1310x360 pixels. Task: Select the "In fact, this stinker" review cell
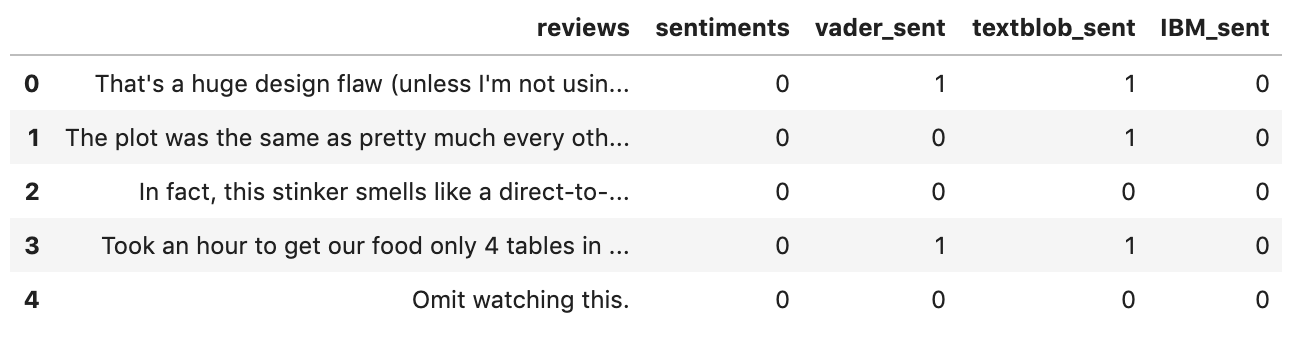tap(384, 192)
